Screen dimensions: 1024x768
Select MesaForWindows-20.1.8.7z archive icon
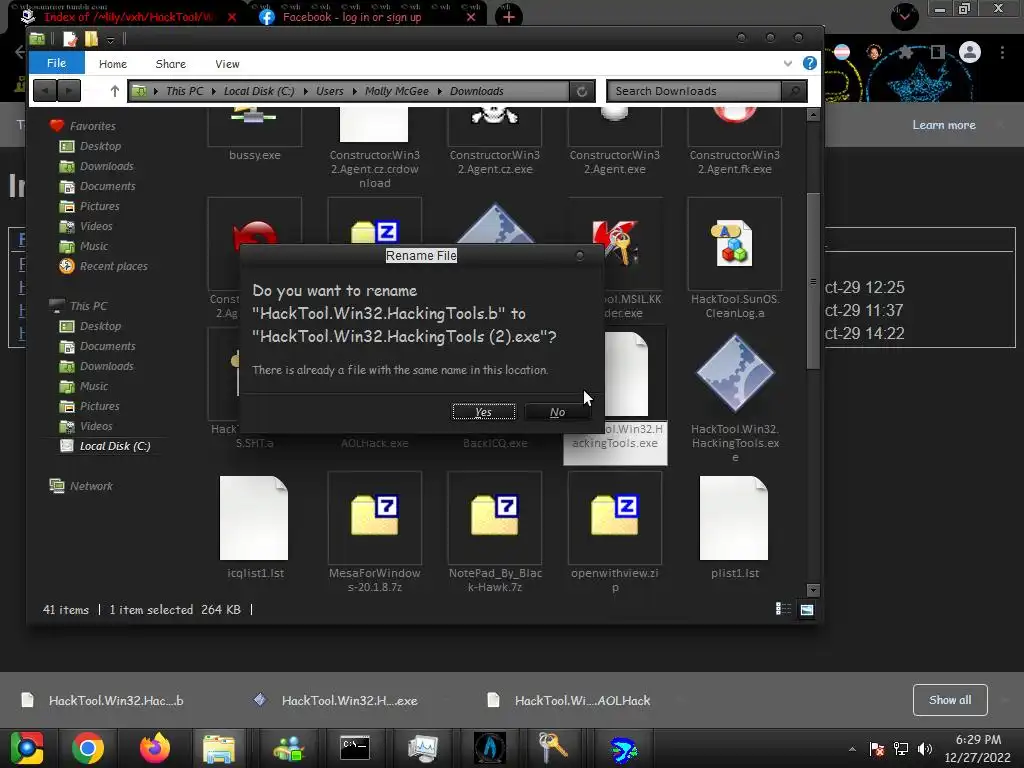click(x=374, y=518)
